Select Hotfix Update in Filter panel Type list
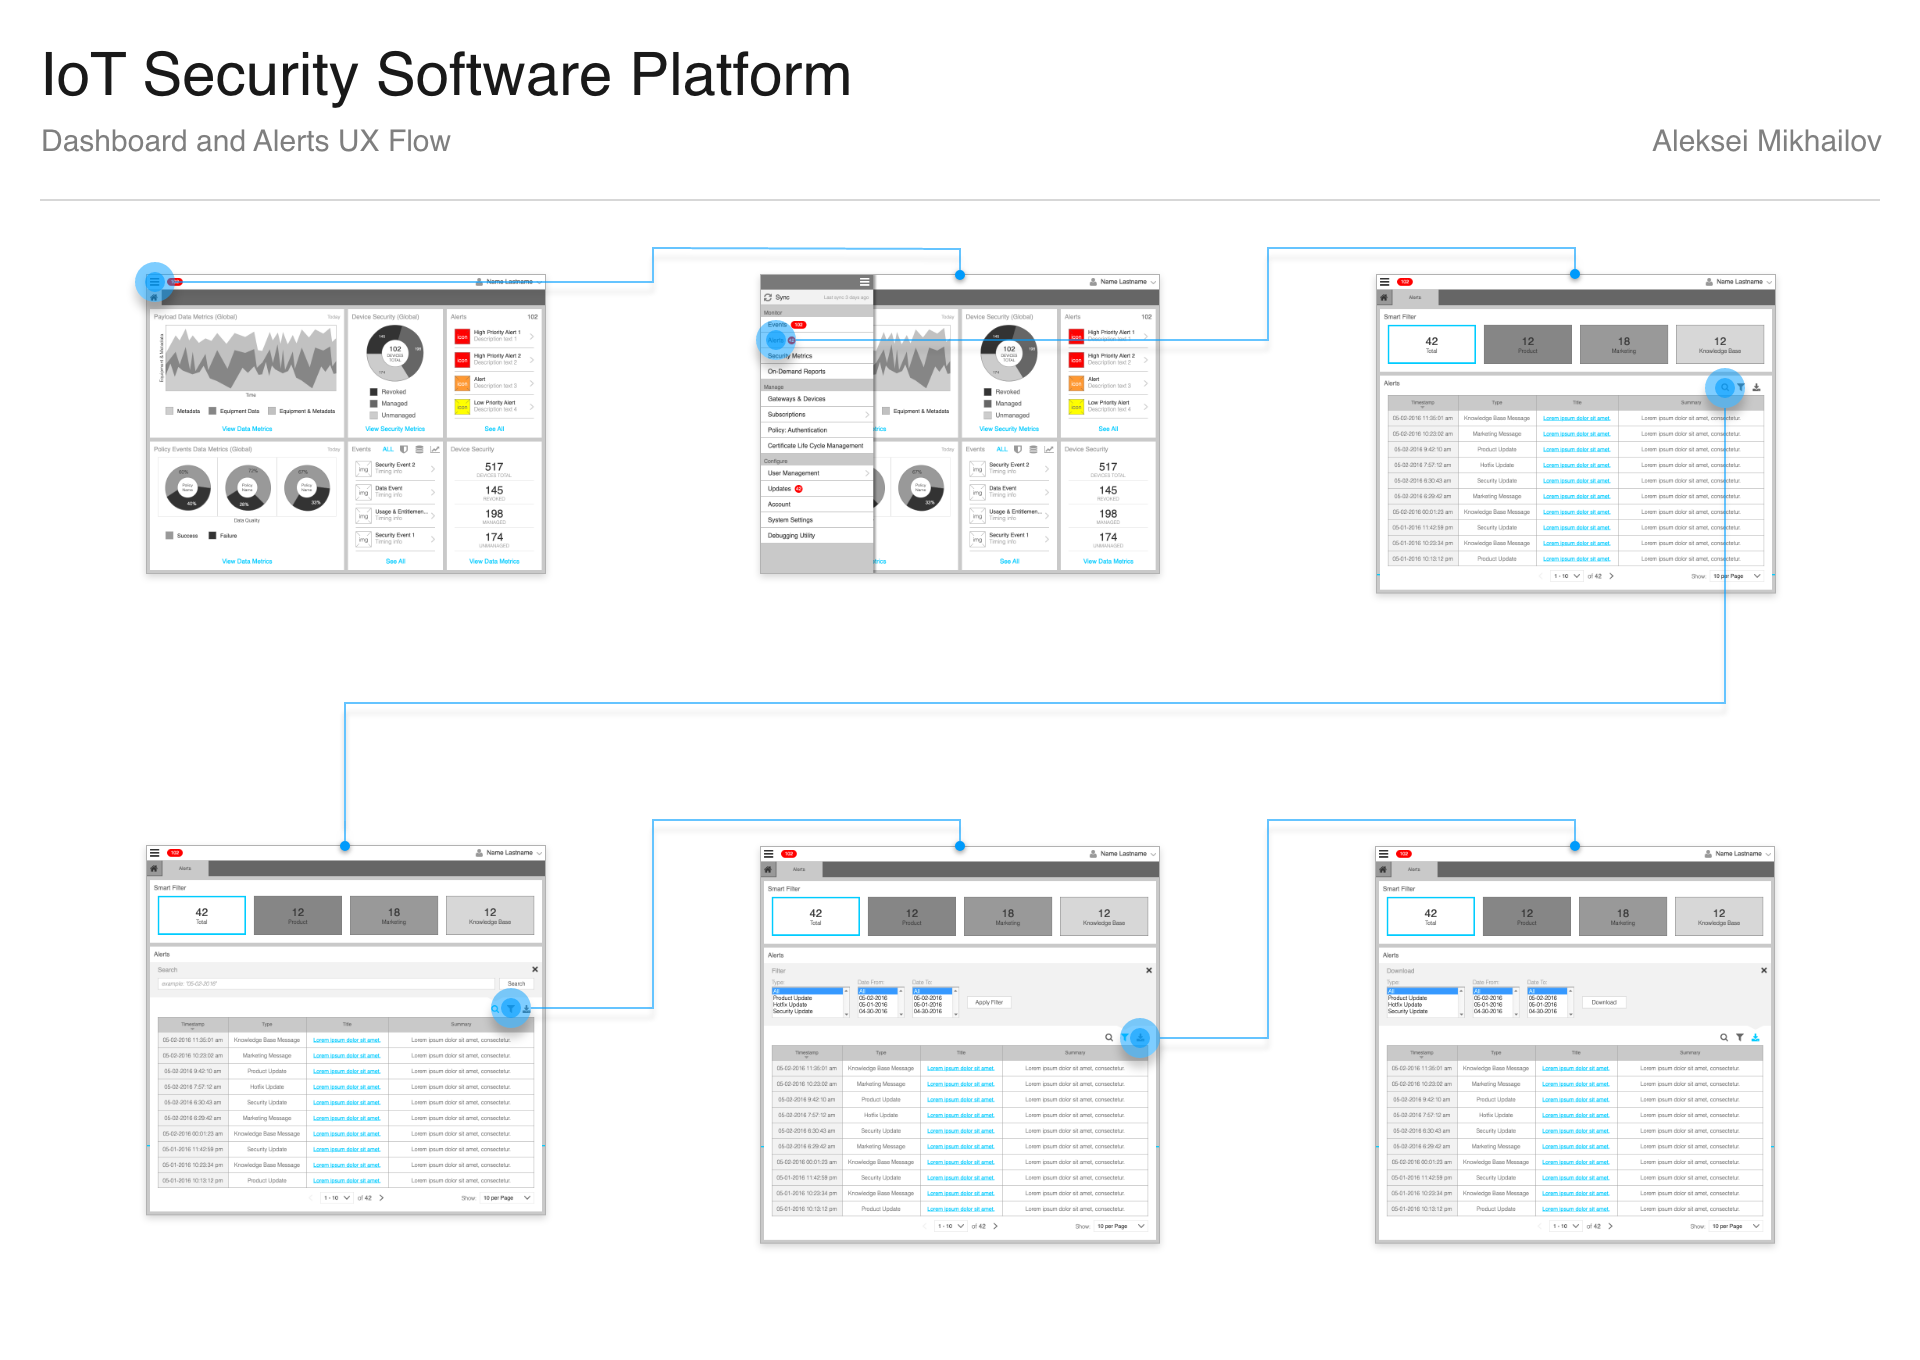 [x=790, y=1005]
